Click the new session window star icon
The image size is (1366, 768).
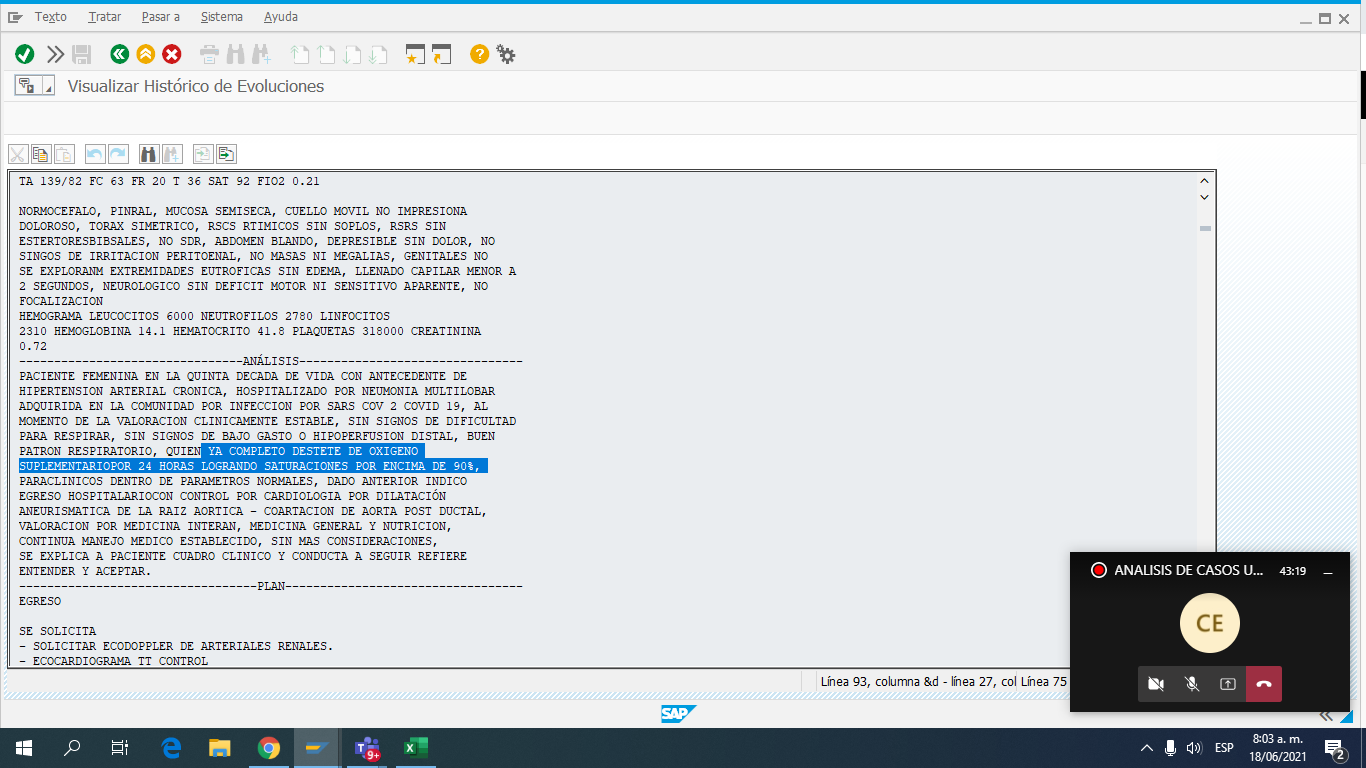tap(416, 54)
